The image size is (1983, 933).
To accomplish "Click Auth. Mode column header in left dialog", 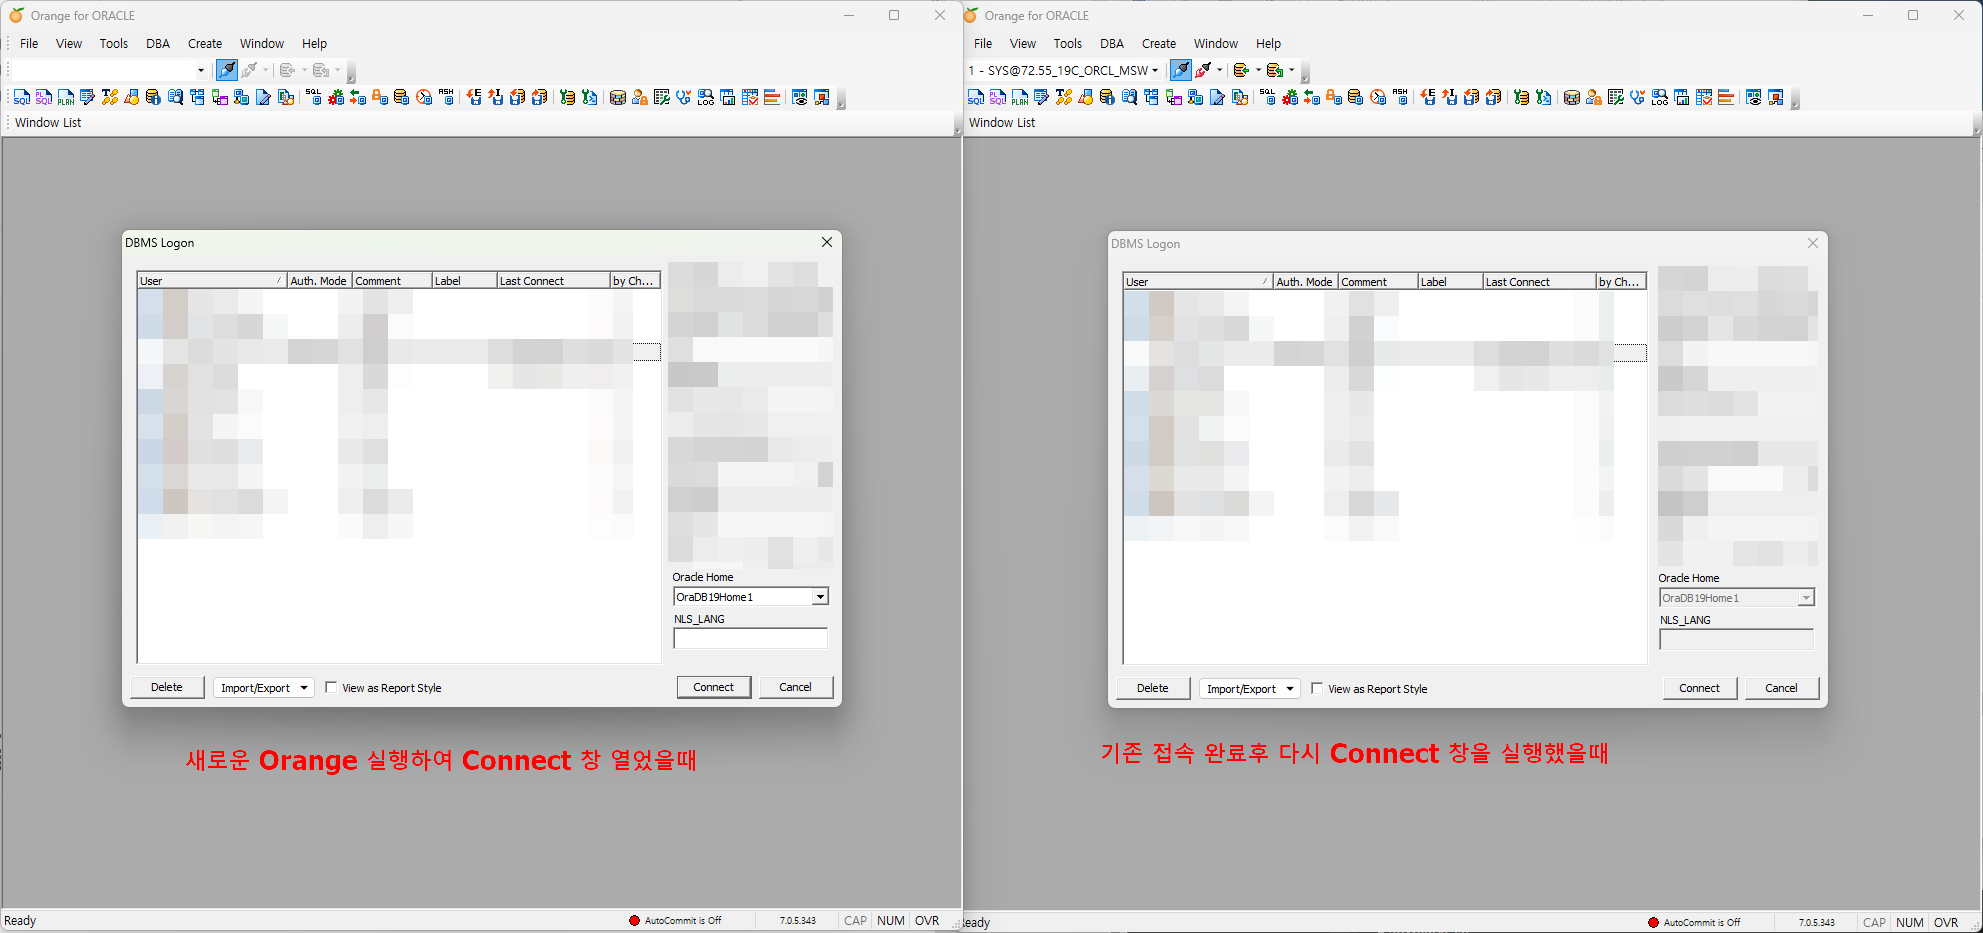I will click(x=319, y=281).
